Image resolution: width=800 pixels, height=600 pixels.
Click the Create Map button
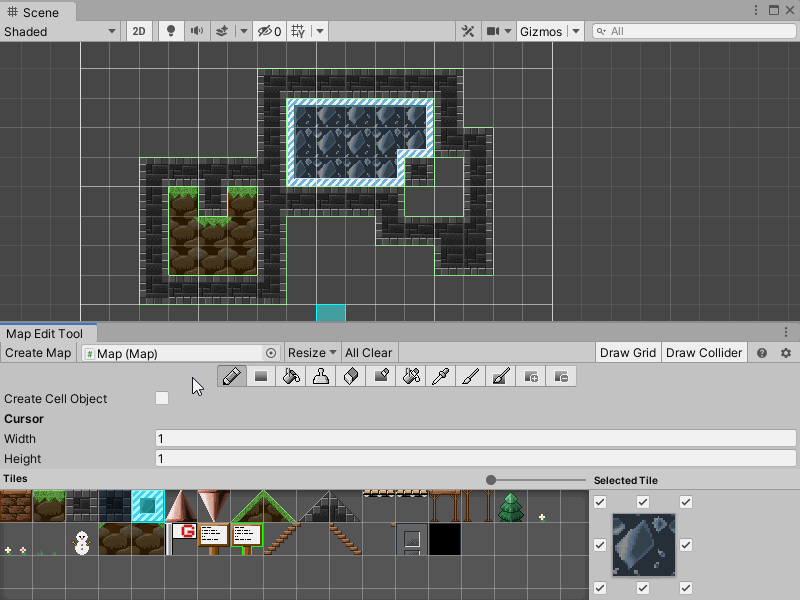coord(38,353)
